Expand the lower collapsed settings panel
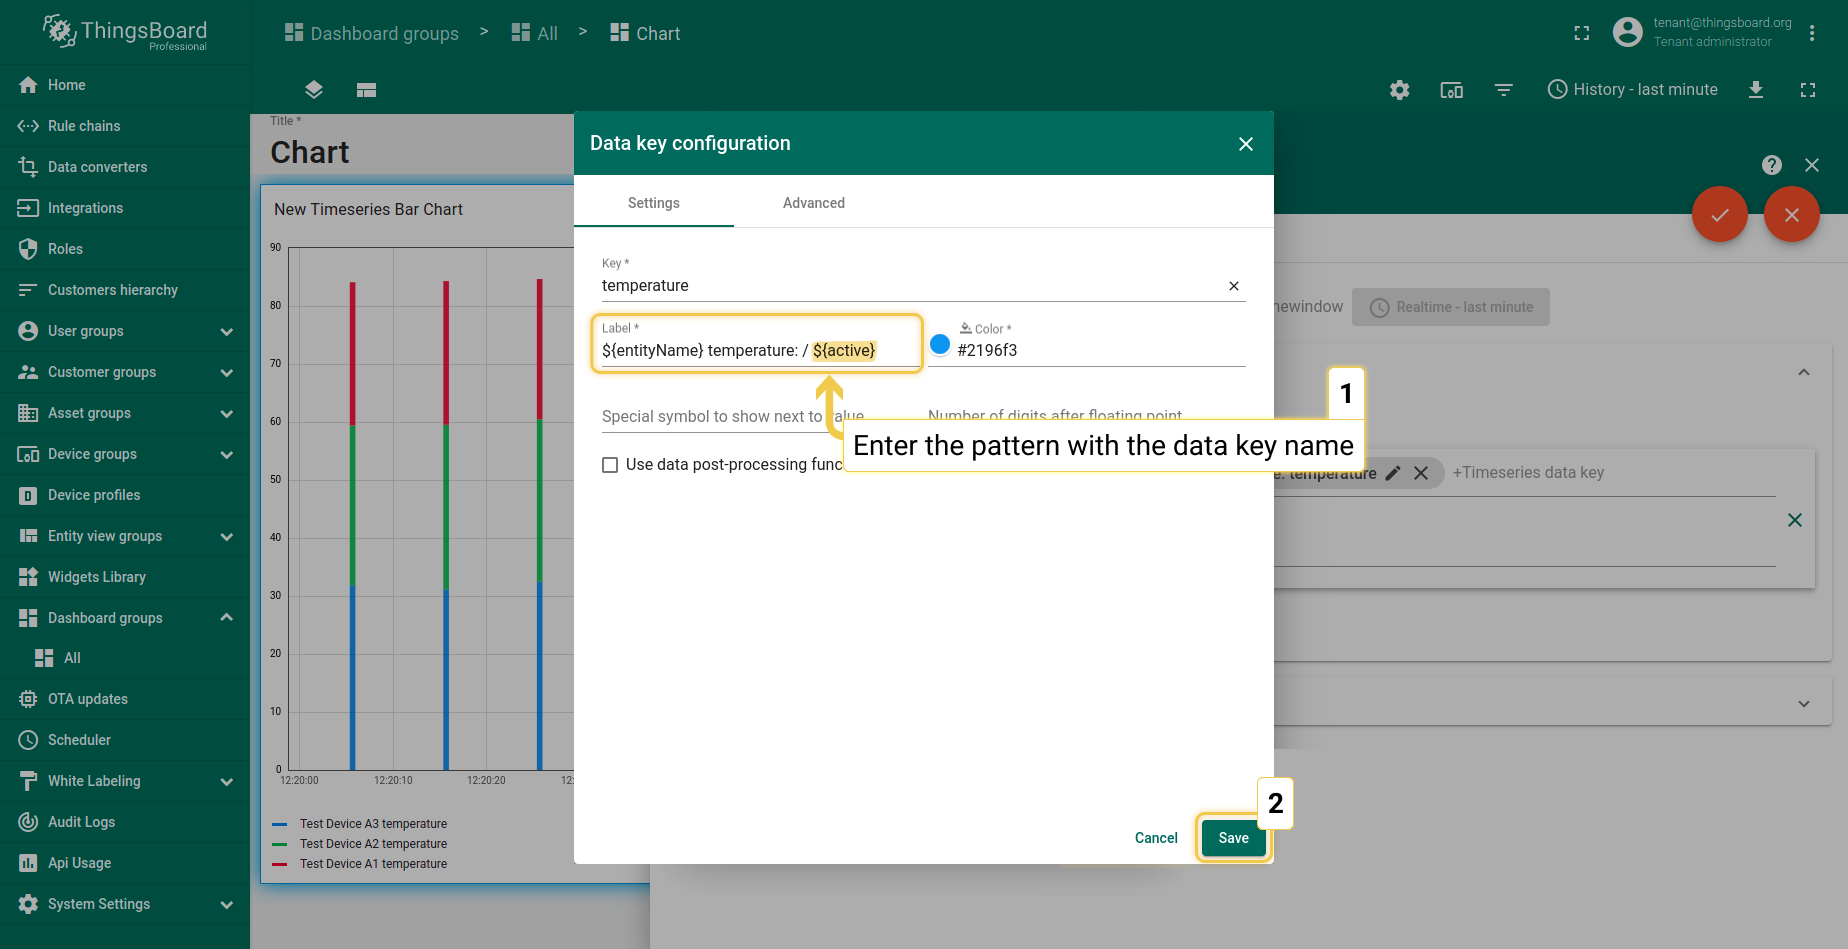Screen dimensions: 1848x949 1804,703
